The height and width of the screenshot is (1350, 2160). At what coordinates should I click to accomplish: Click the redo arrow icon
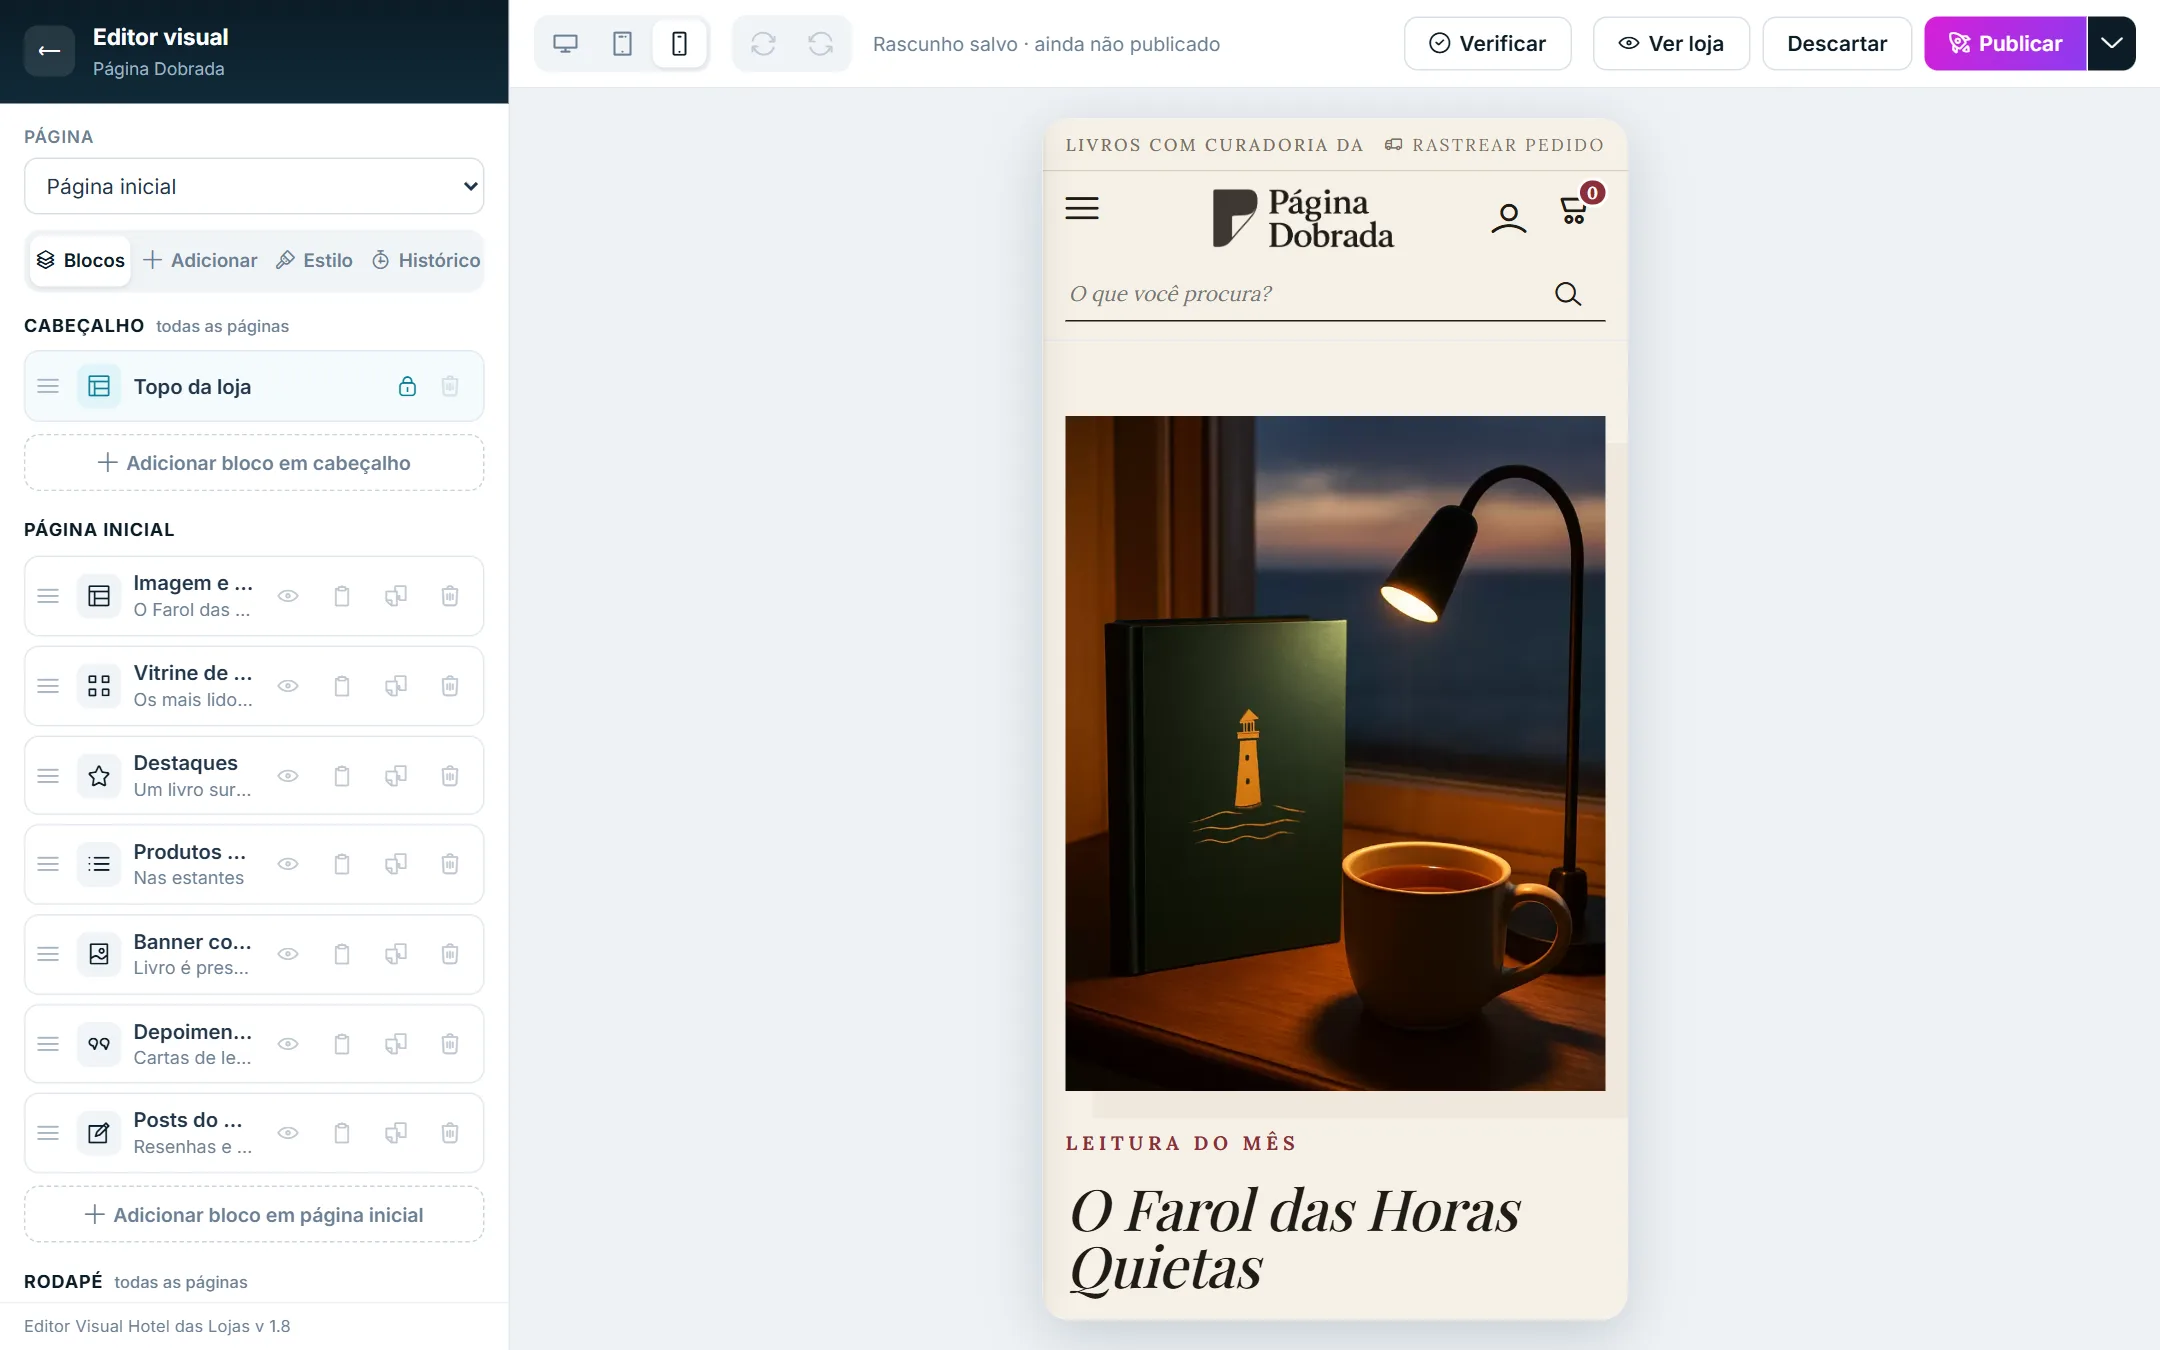[x=820, y=44]
